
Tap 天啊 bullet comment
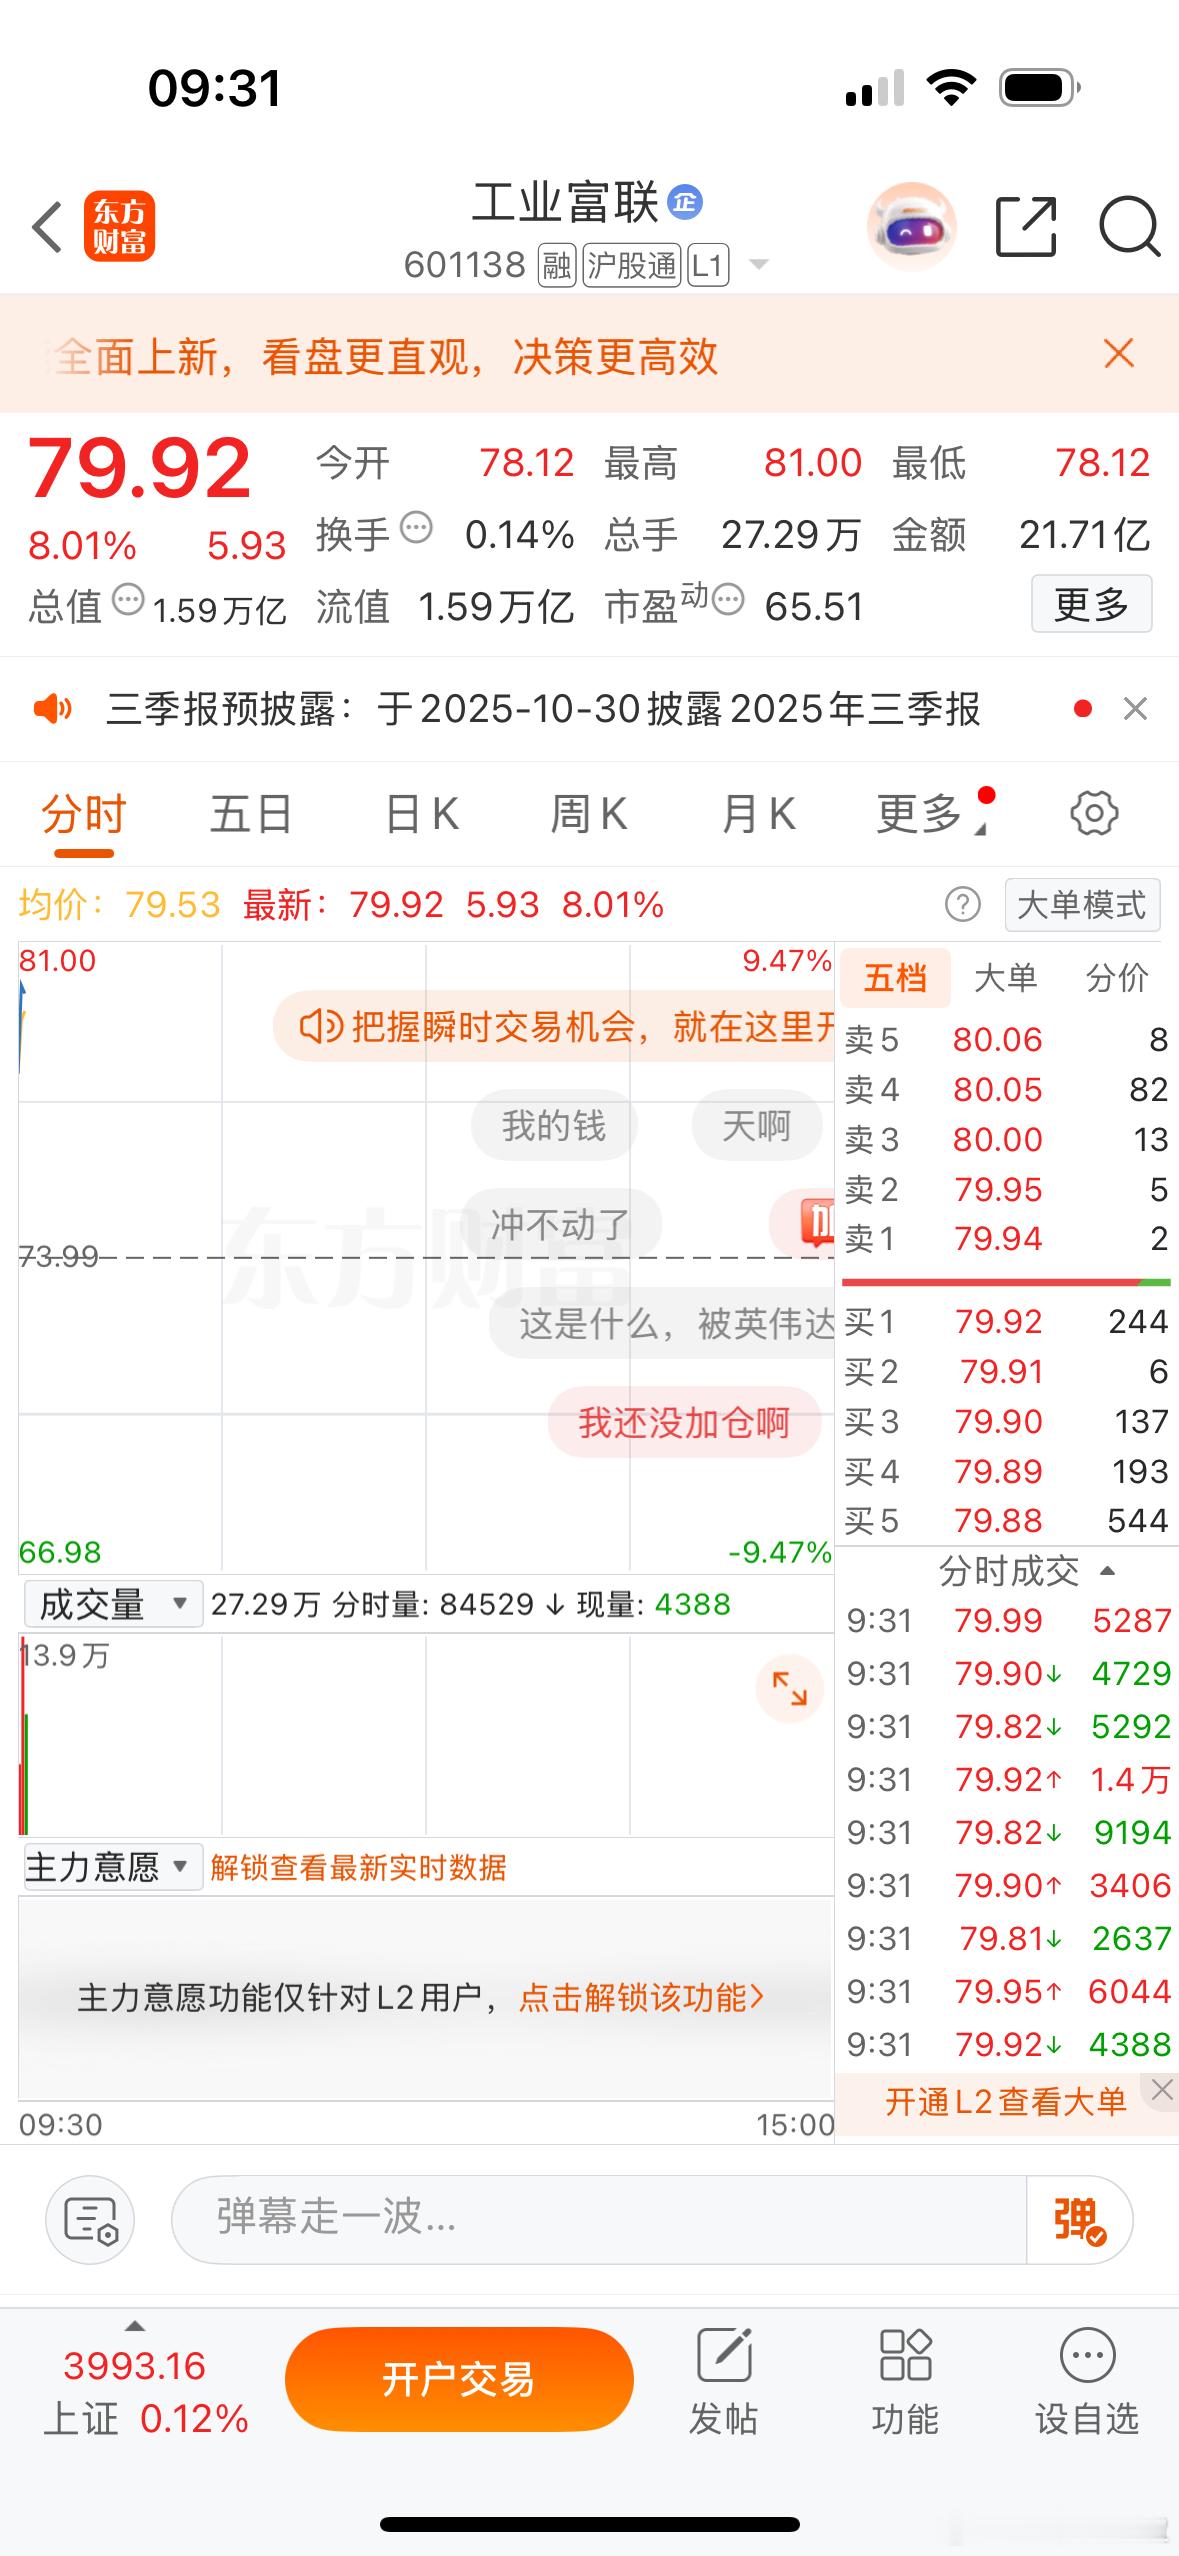coord(756,1125)
